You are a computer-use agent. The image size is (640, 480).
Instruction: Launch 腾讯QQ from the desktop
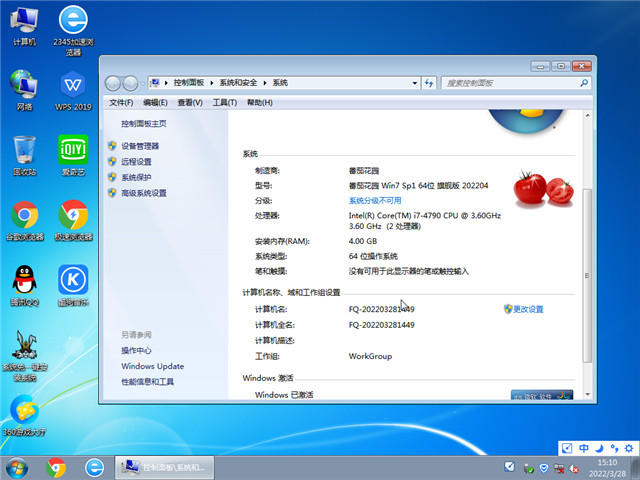click(24, 286)
